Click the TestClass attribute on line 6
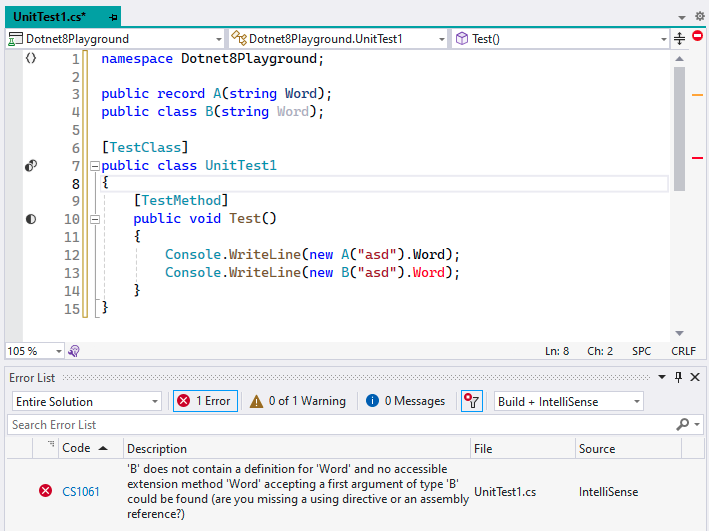This screenshot has height=531, width=709. tap(145, 147)
